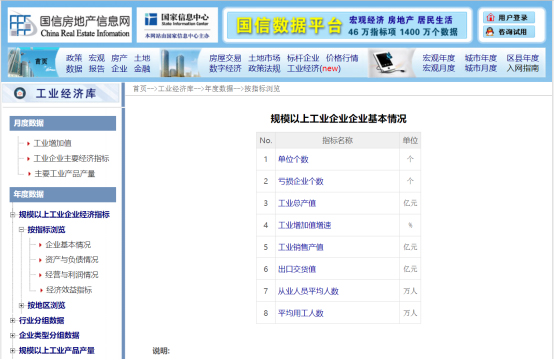Open 城市年度 data link

click(481, 58)
